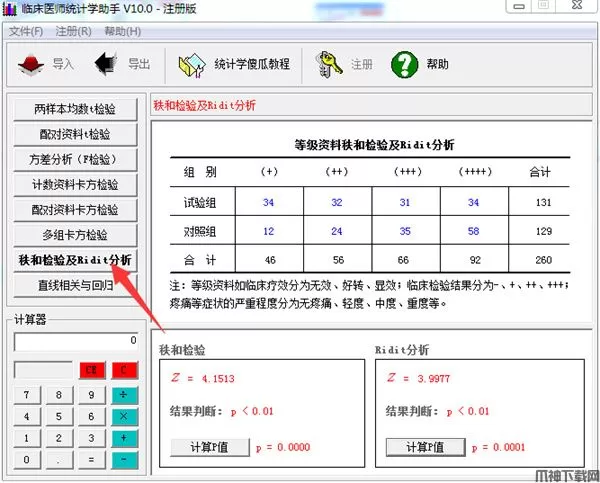
Task: Open the 文件(F) menu
Action: tap(26, 31)
